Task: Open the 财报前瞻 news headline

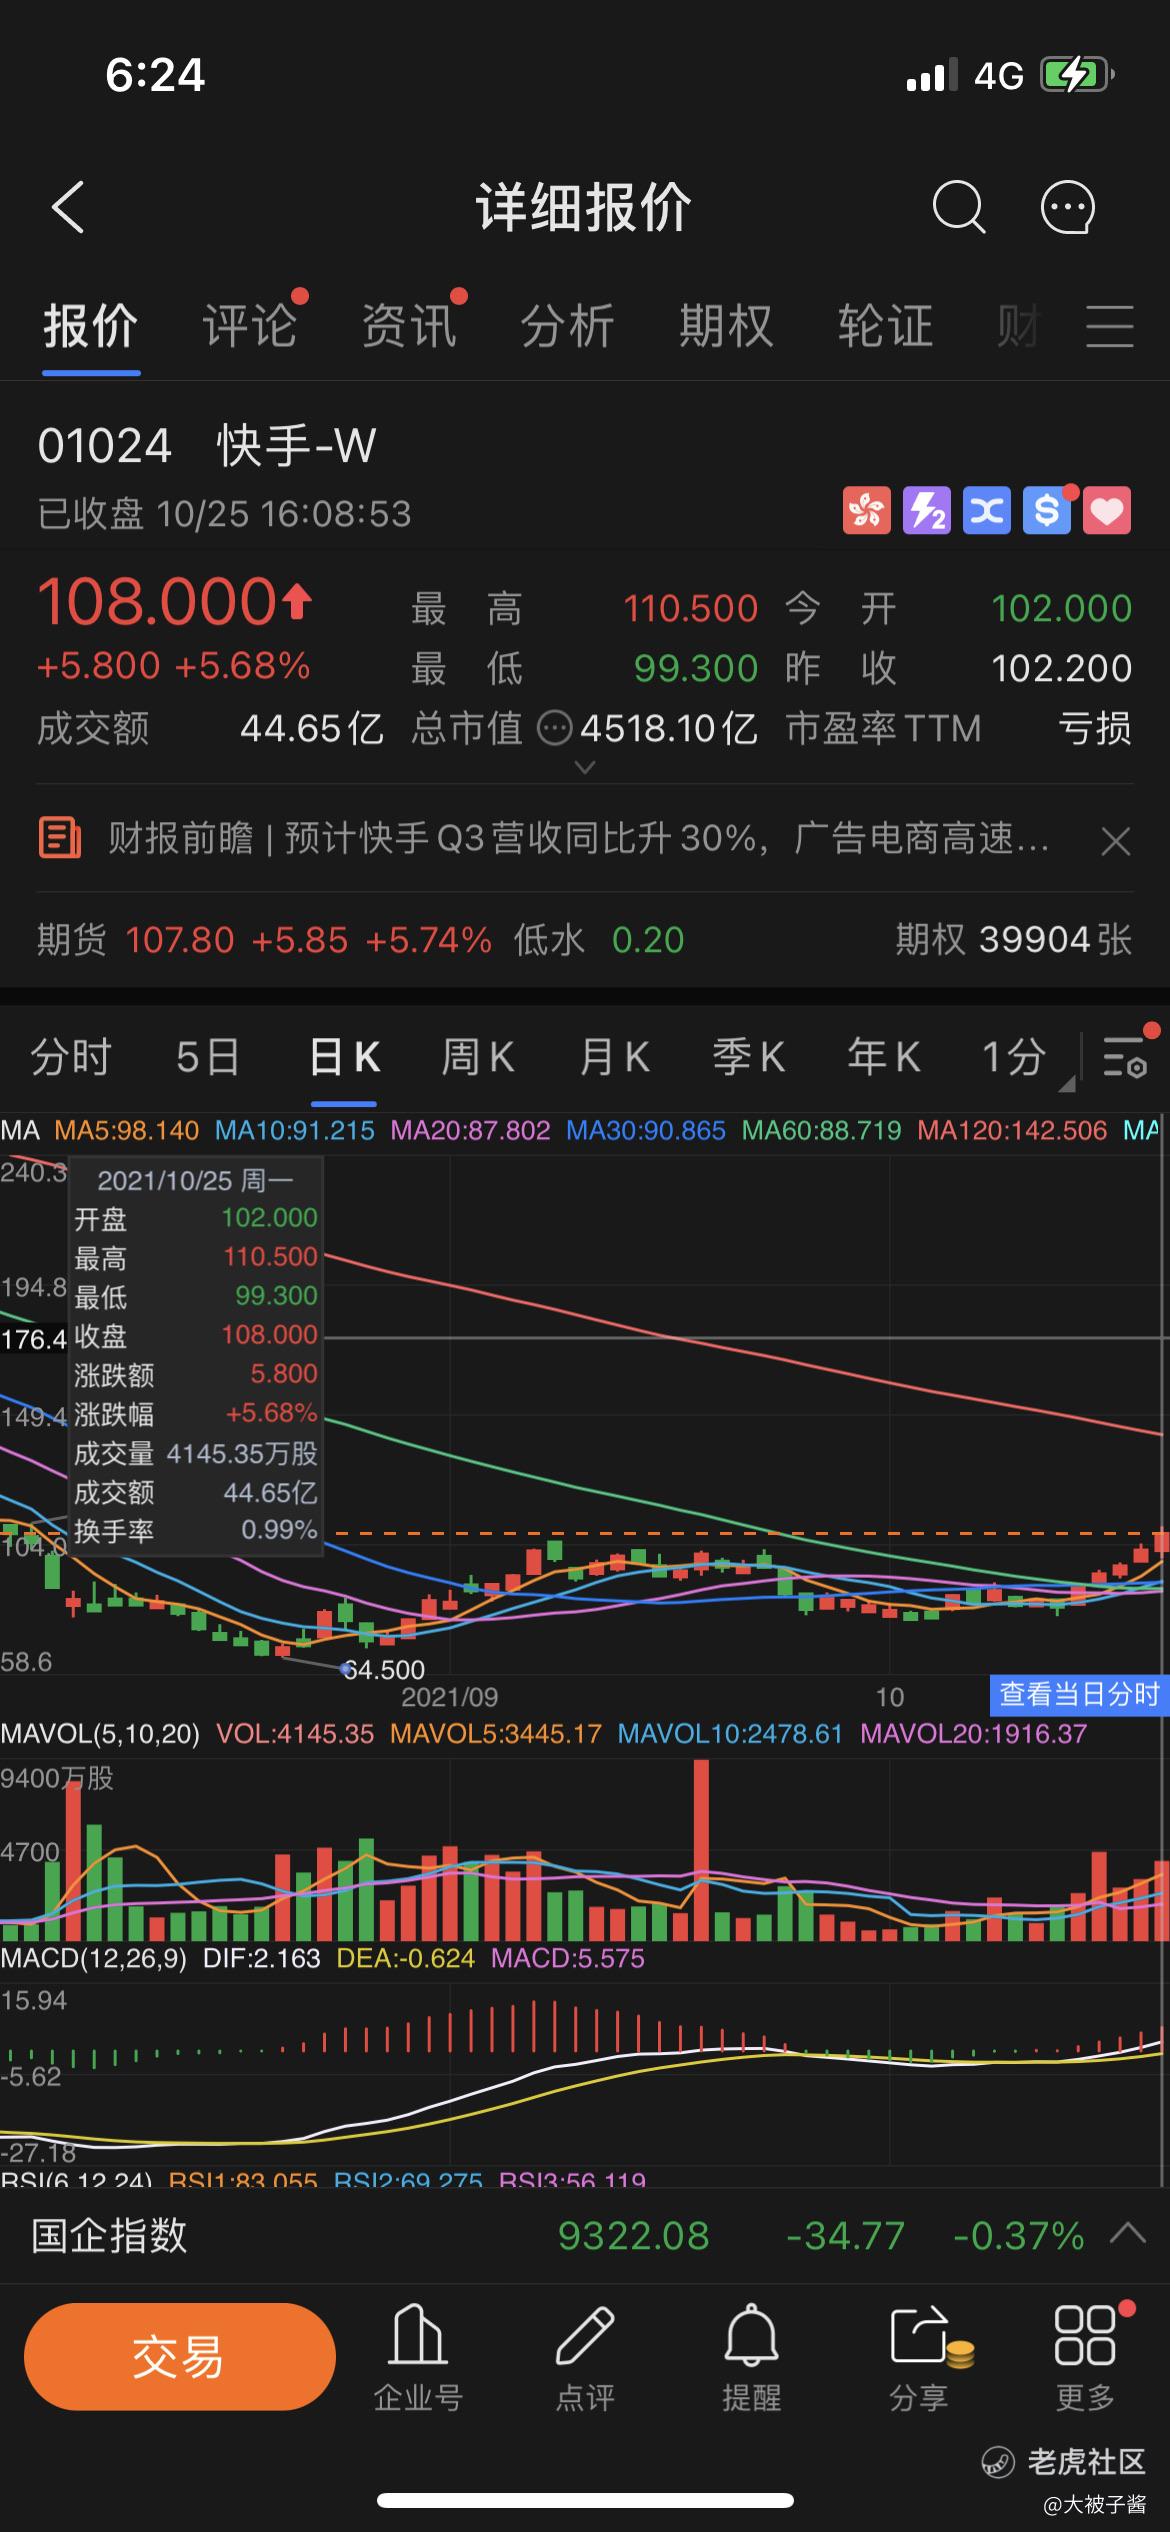Action: coord(578,838)
